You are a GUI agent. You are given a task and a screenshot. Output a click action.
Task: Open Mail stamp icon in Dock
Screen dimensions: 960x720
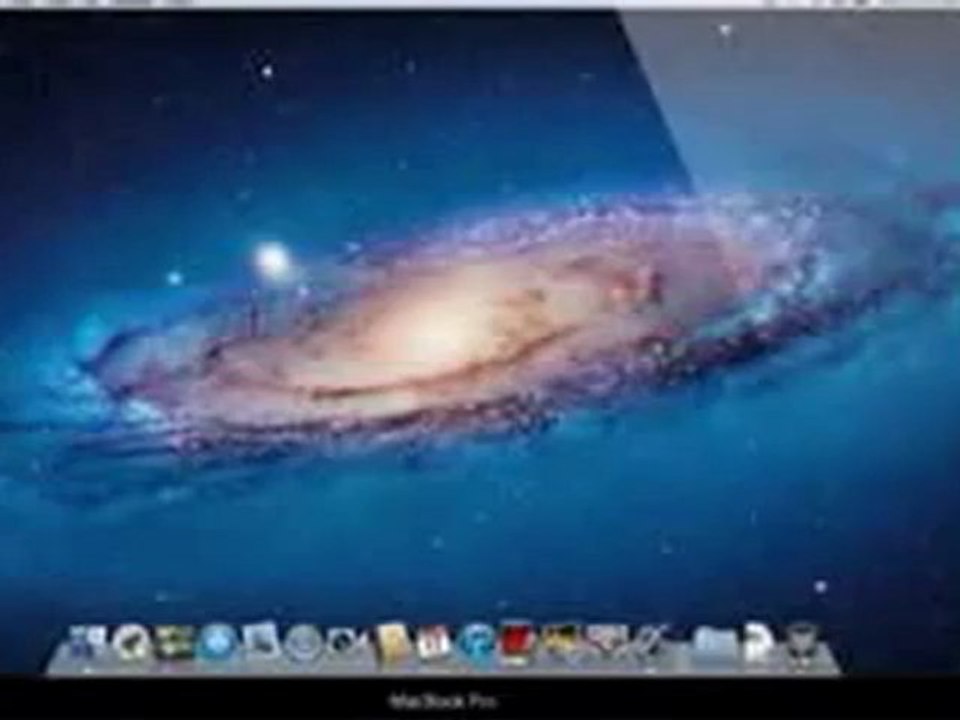point(260,642)
